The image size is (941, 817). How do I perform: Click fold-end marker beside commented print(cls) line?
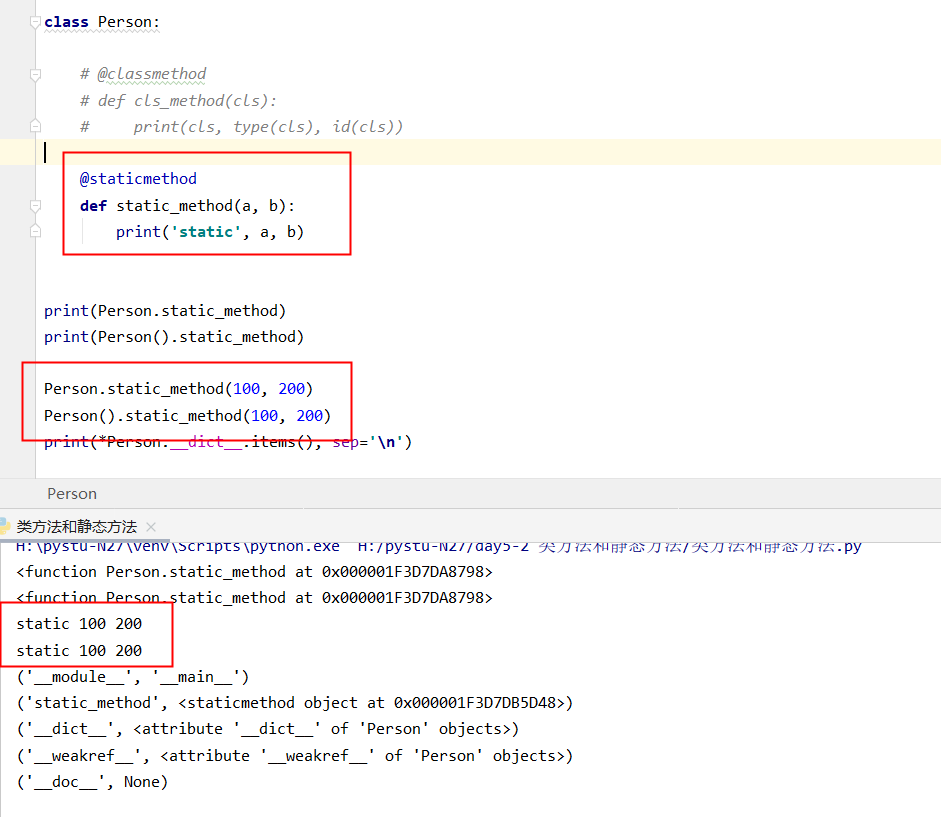pos(36,127)
